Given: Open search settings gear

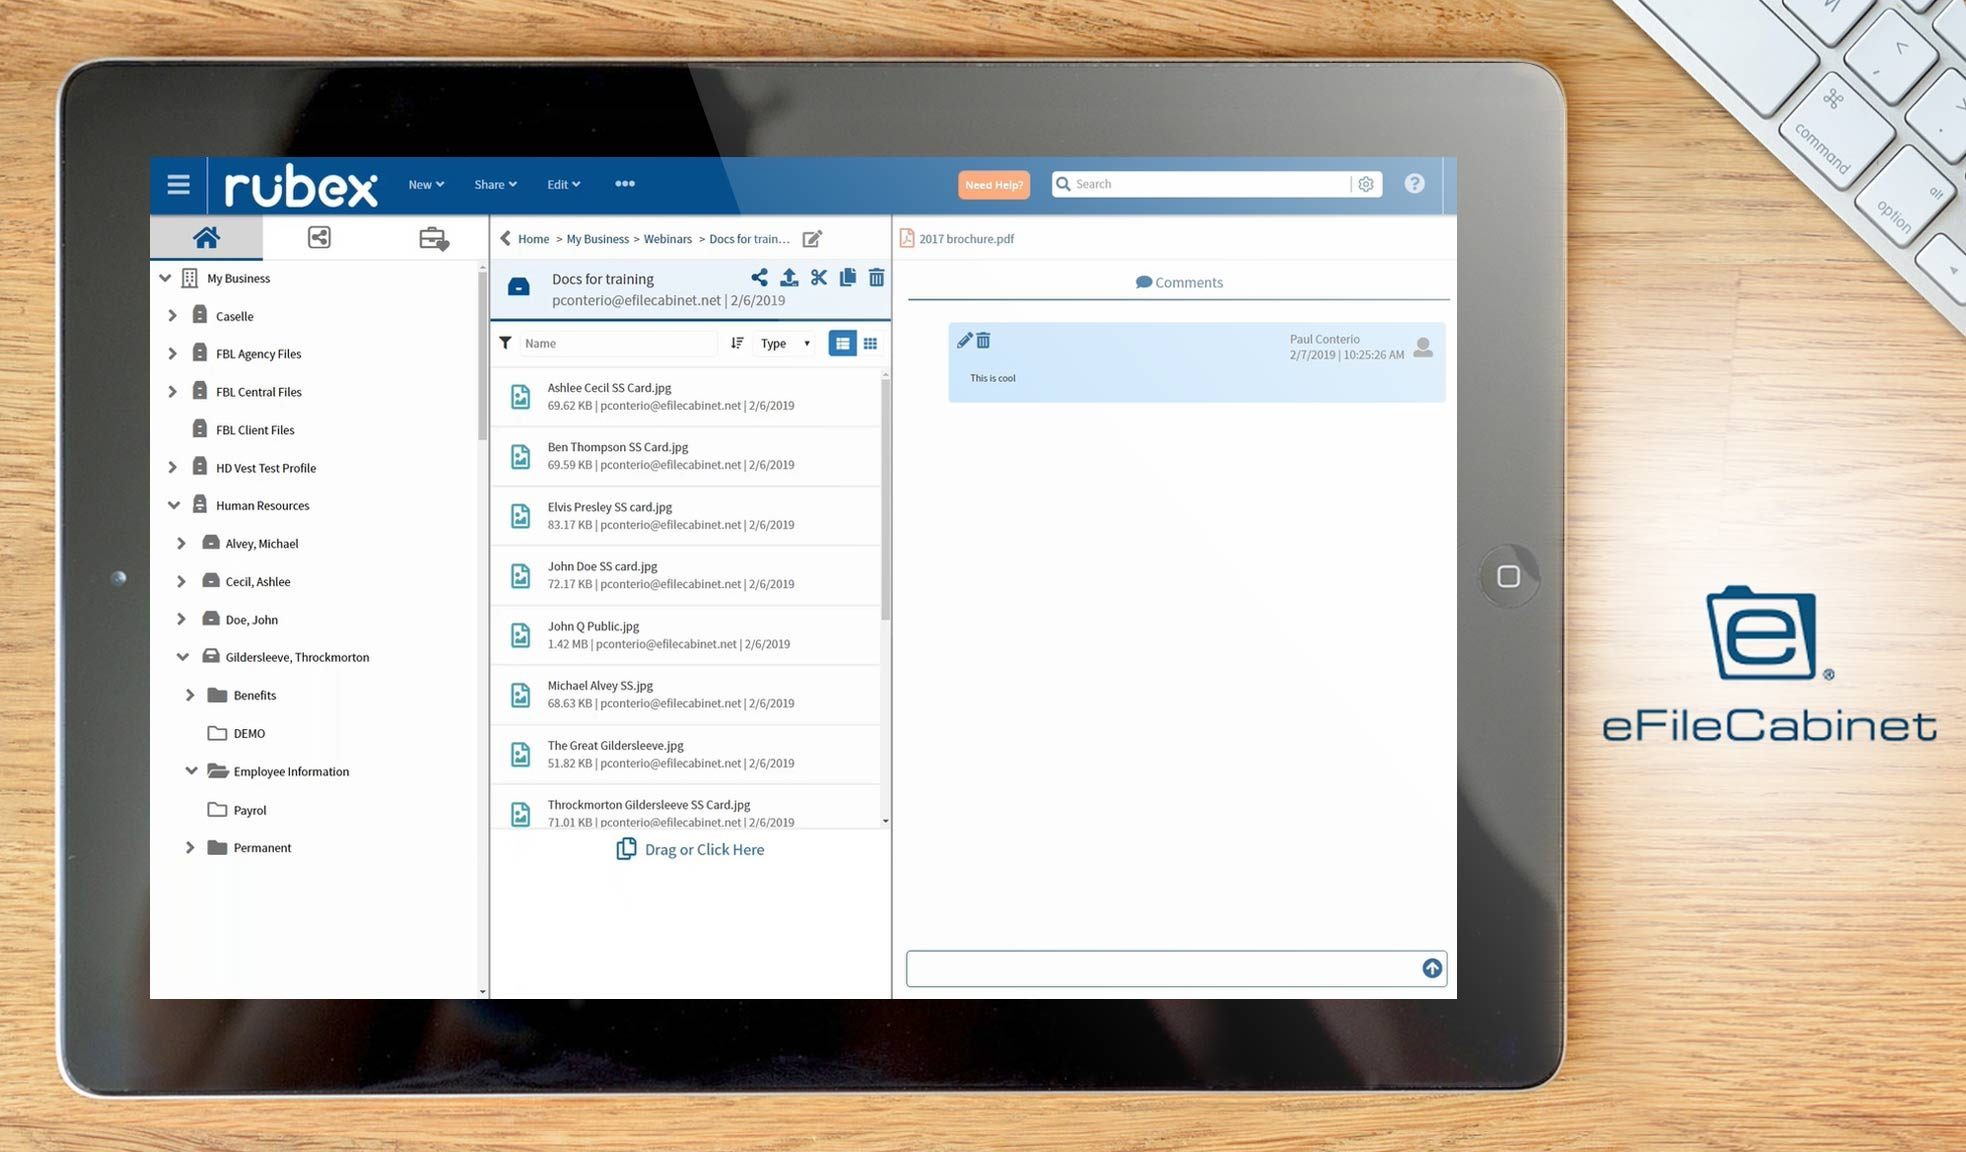Looking at the screenshot, I should (1366, 183).
